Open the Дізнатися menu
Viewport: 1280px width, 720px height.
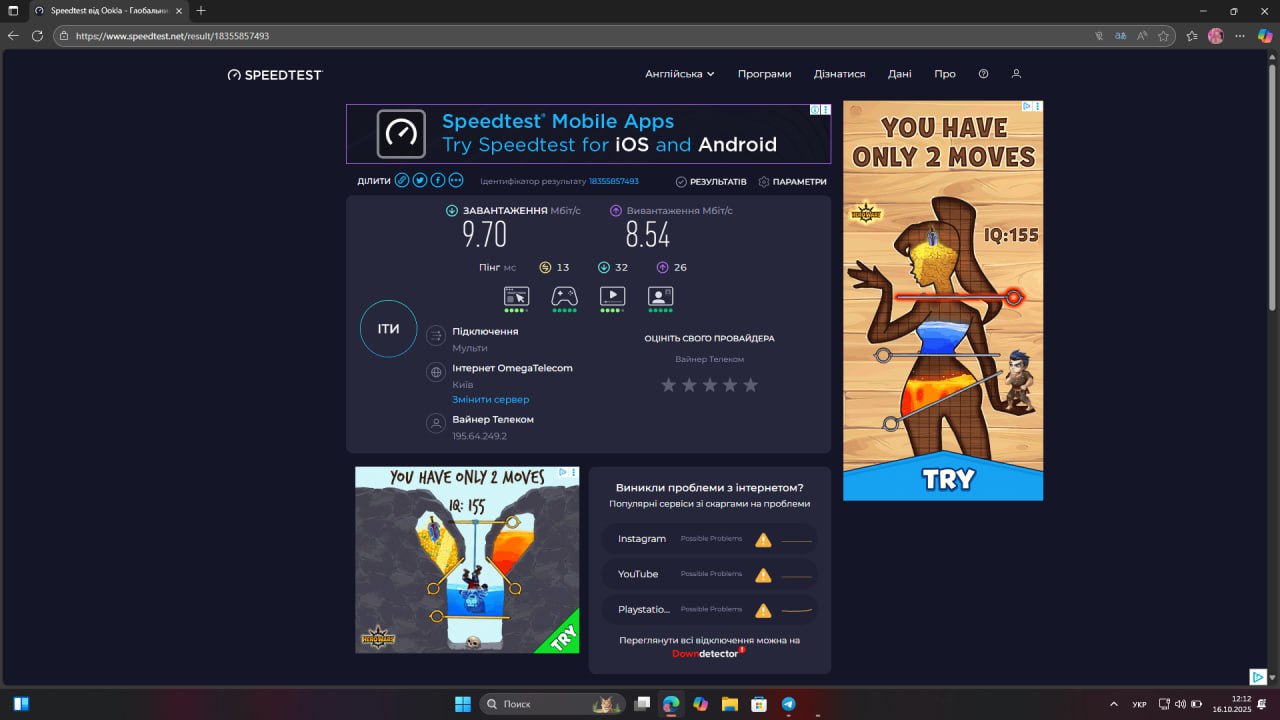coord(839,74)
